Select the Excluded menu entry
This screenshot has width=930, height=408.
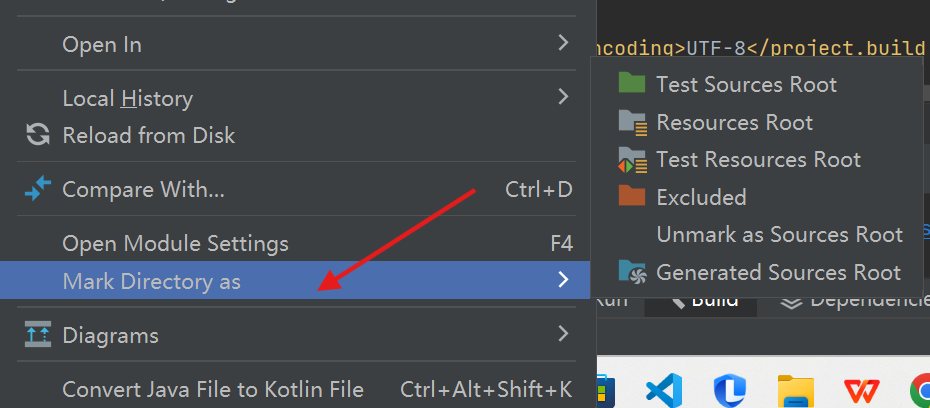758,196
